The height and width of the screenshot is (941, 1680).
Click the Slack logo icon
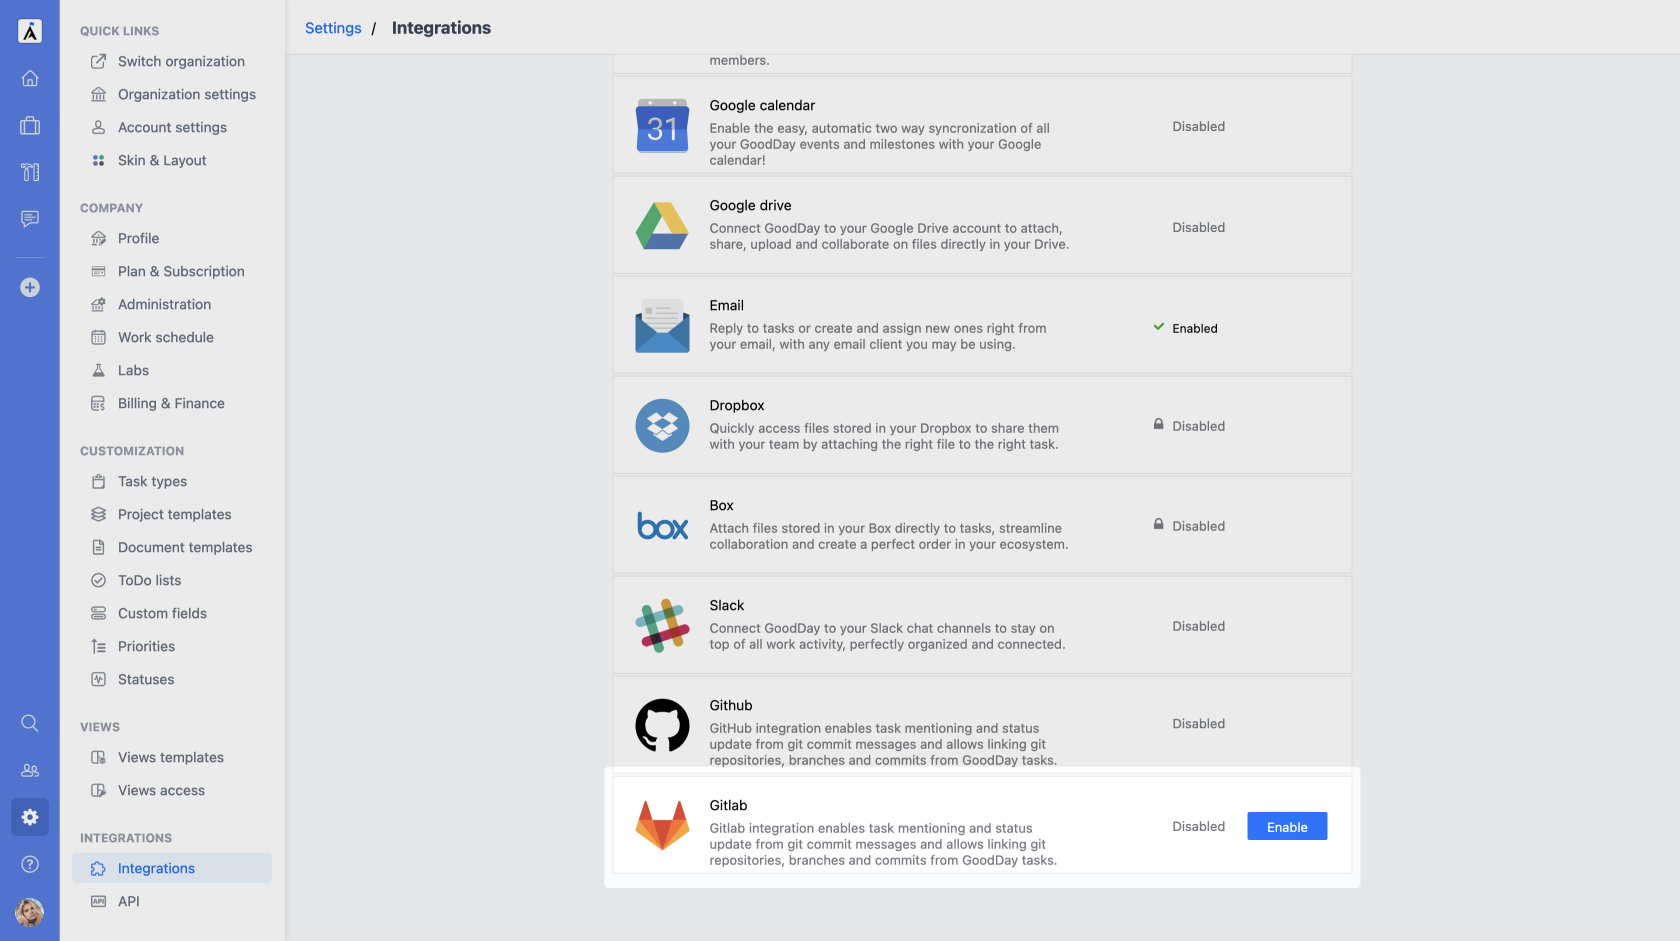point(662,626)
